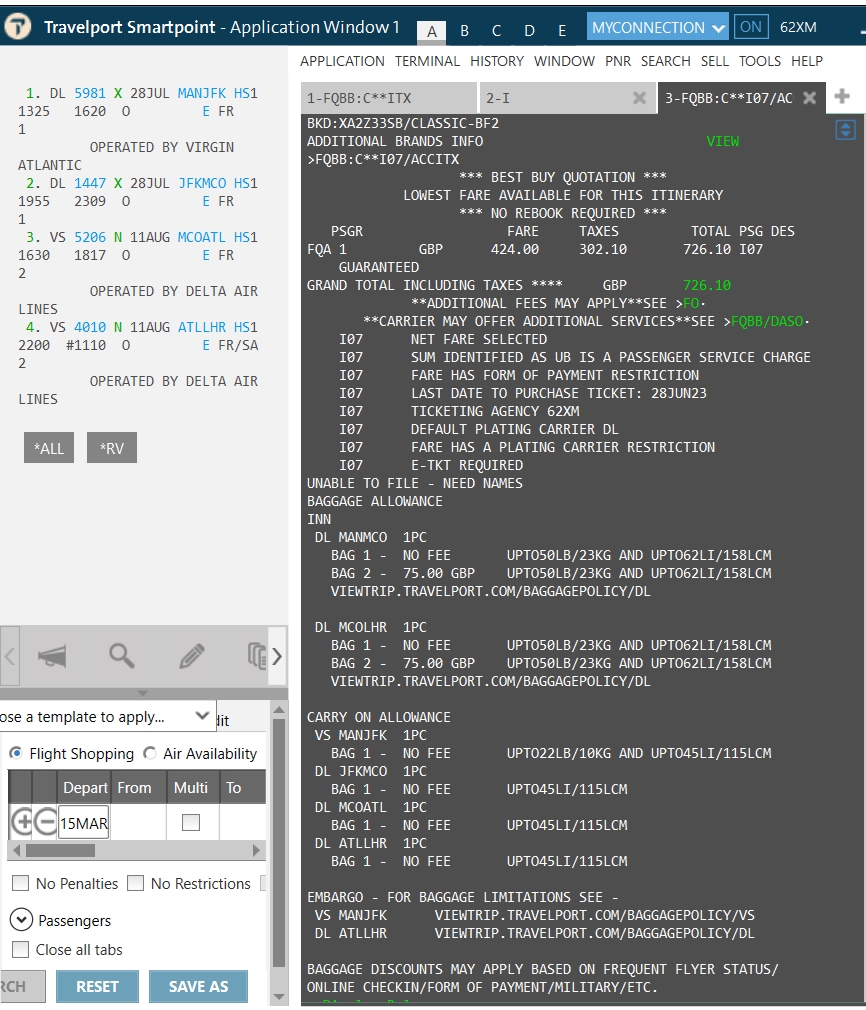Click flight number 5981 in segment 1
Viewport: 866px width, 1010px height.
point(90,93)
